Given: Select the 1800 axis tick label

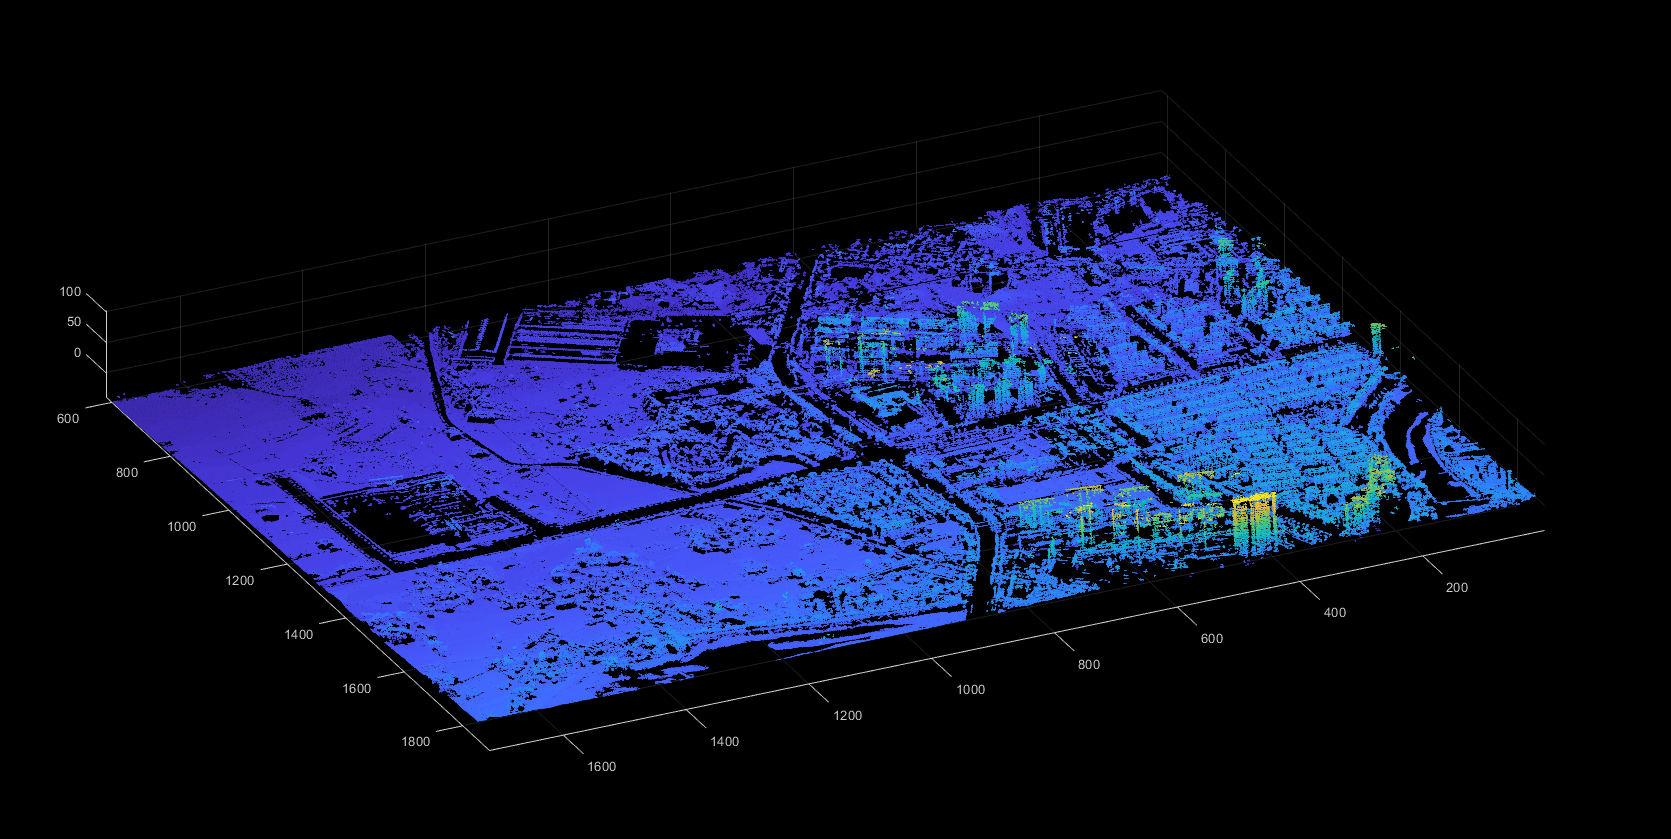Looking at the screenshot, I should point(415,742).
